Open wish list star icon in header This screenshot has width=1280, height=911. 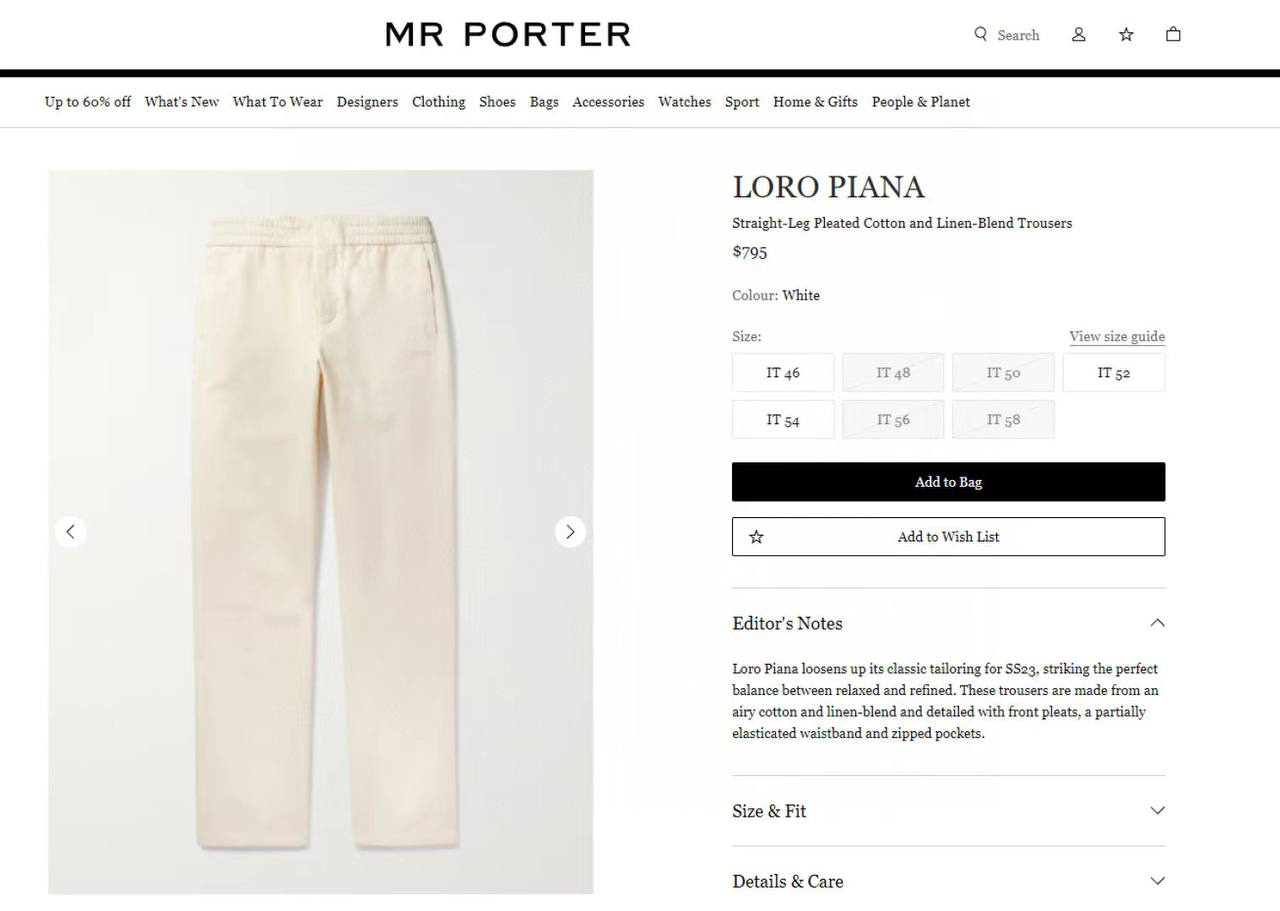(x=1126, y=34)
